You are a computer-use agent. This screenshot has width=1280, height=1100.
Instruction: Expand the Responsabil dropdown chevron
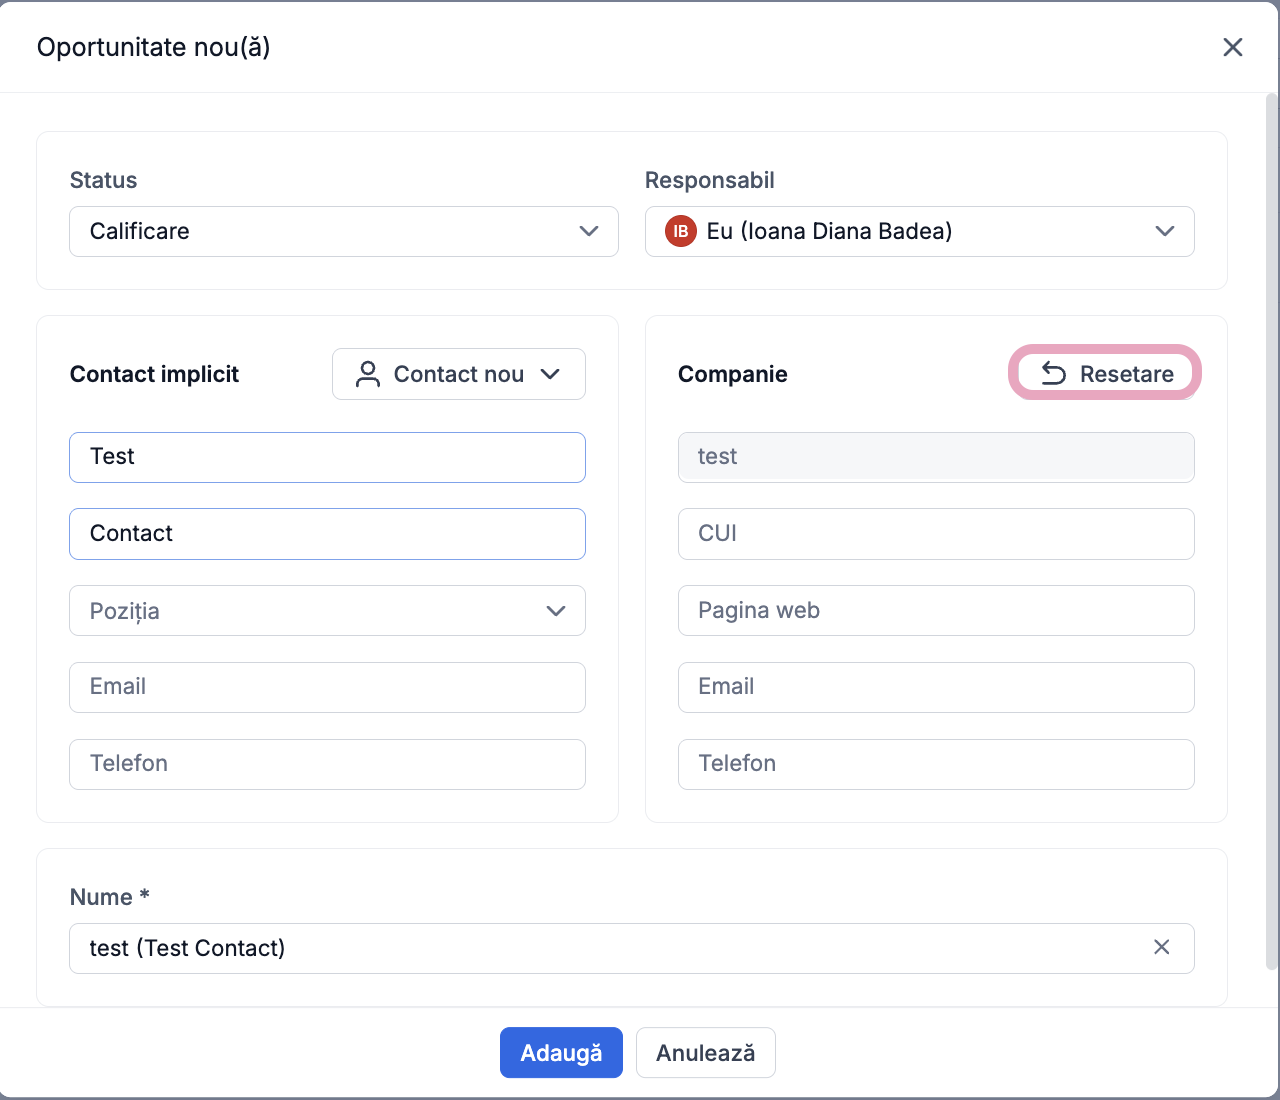point(1164,231)
